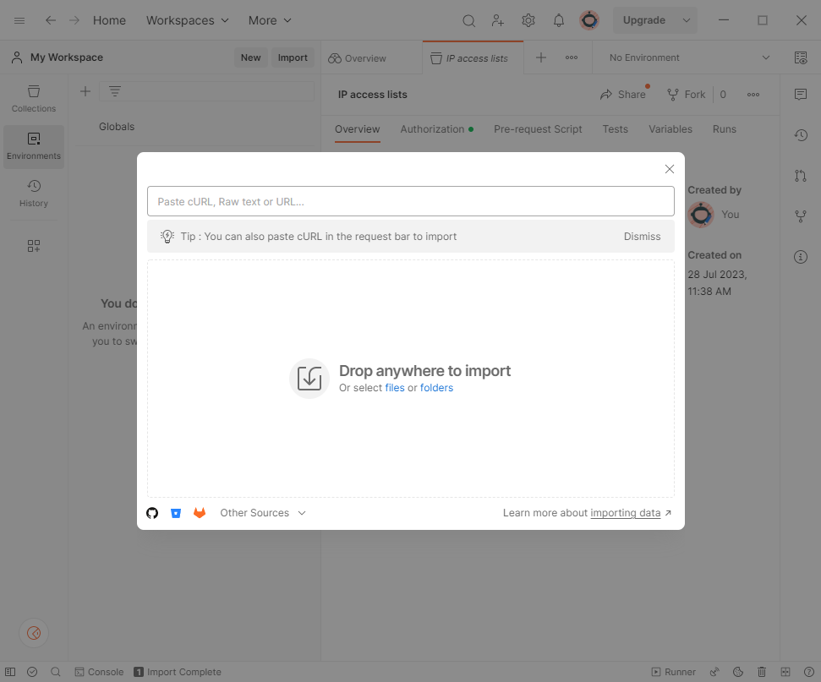Open the configure sidebar apps icon
This screenshot has height=682, width=821.
pos(34,245)
